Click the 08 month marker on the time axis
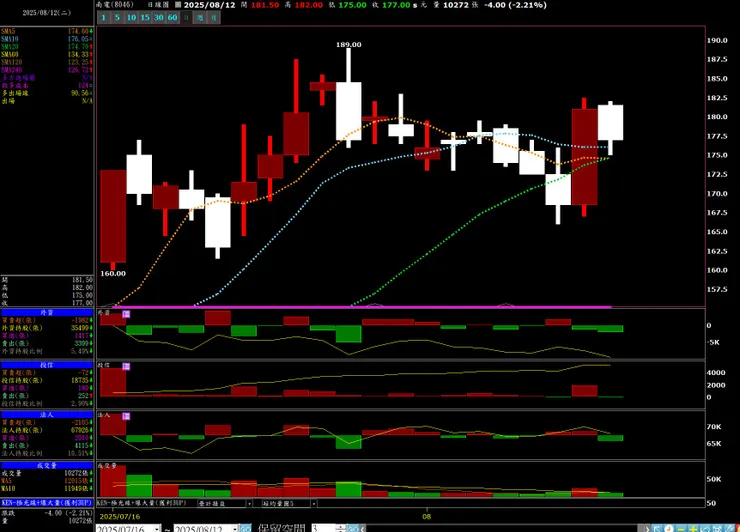740x532 pixels. coord(427,516)
